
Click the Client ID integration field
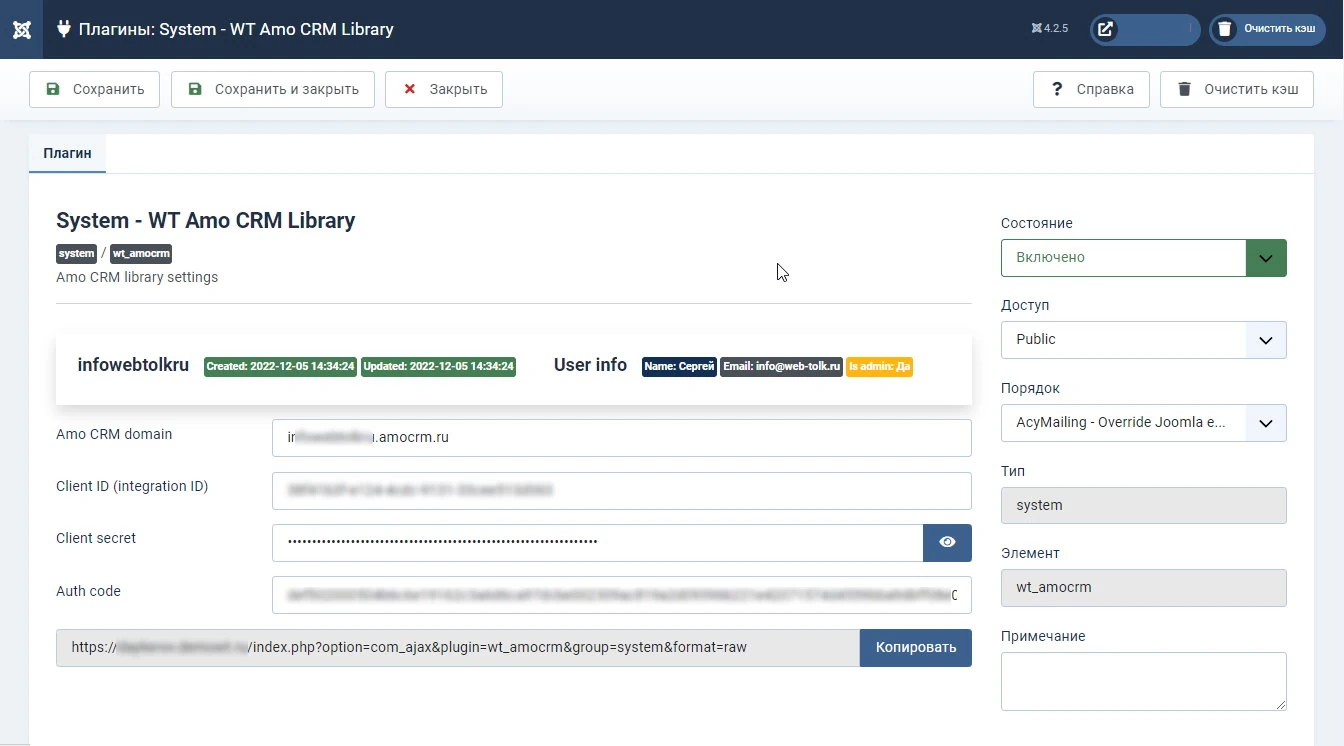[x=621, y=490]
